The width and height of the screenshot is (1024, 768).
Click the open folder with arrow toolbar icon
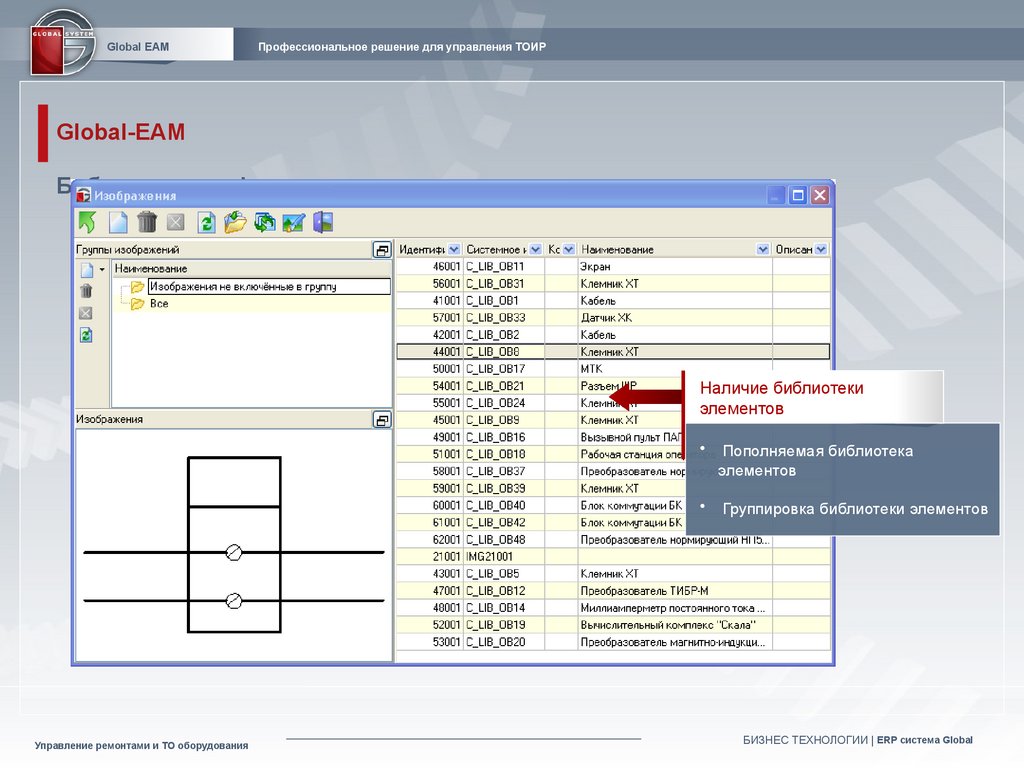pyautogui.click(x=235, y=222)
